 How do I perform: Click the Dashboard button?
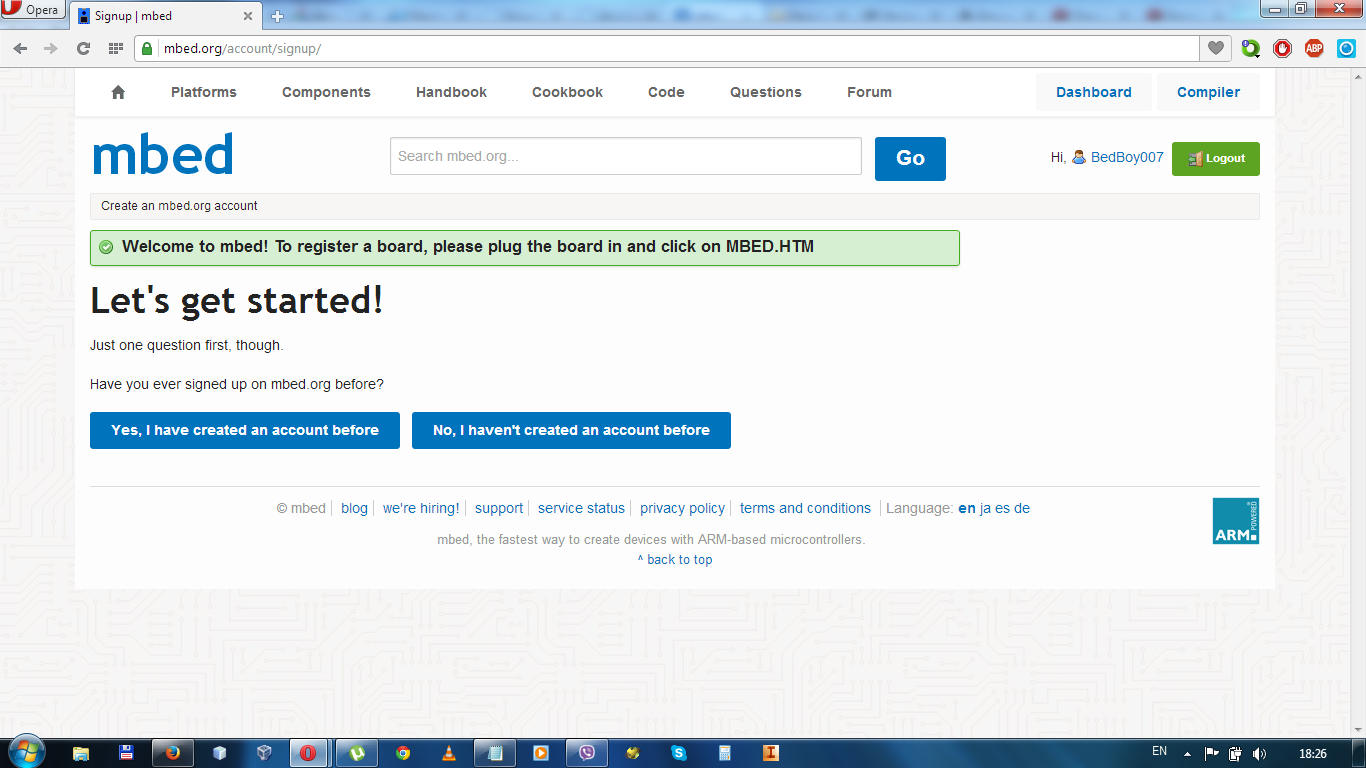pos(1094,92)
